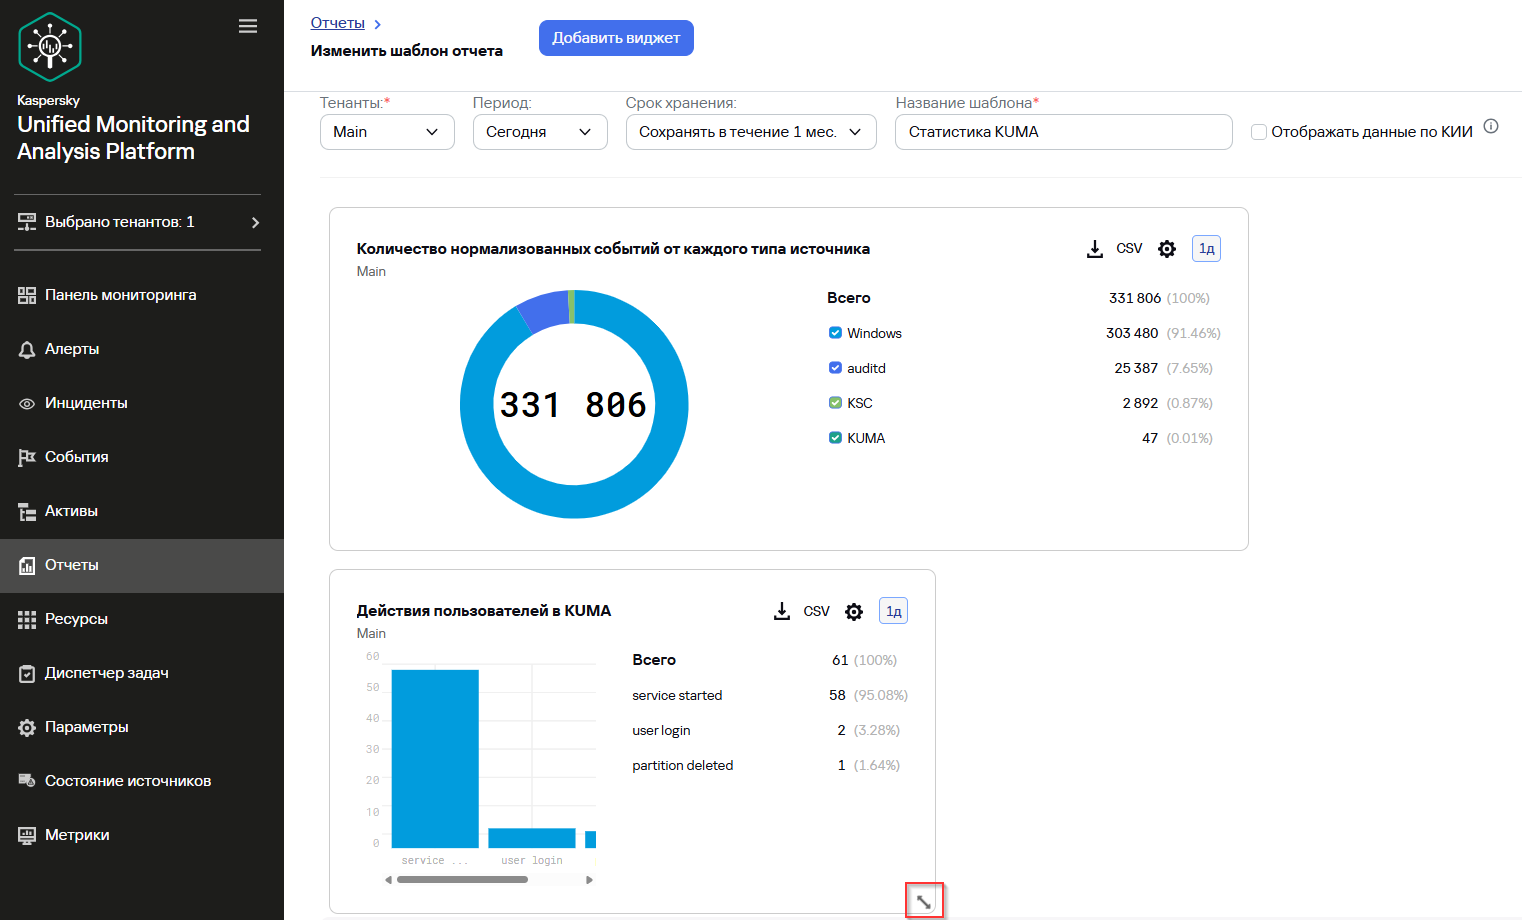This screenshot has height=920, width=1522.
Task: Enable Отображать данные по КИИ checkbox
Action: (1259, 132)
